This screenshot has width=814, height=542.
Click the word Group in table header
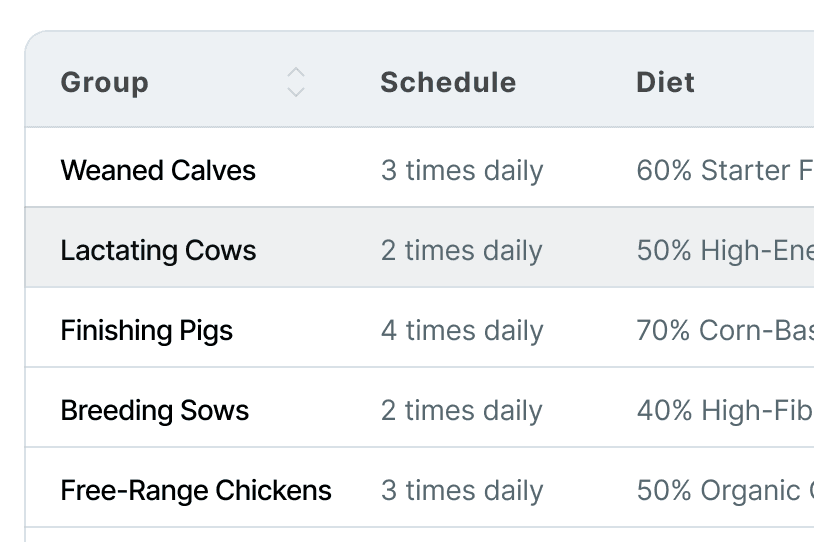pos(105,83)
